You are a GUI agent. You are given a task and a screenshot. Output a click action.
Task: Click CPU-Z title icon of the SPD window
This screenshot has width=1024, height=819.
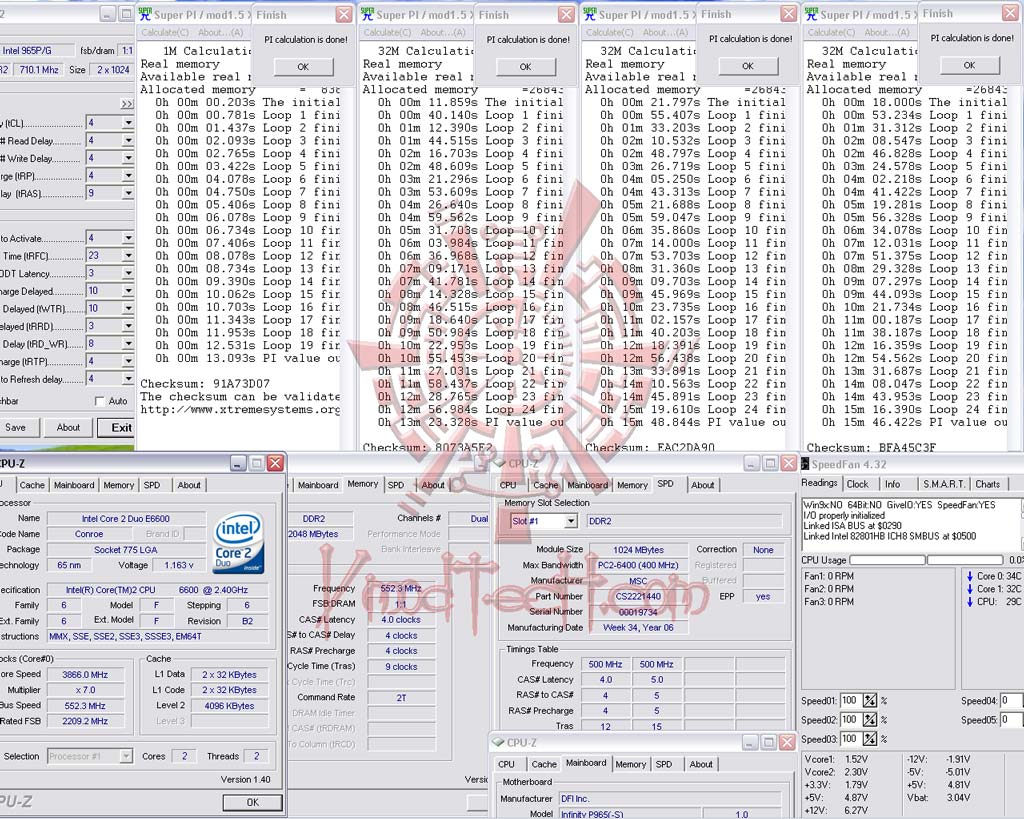[x=499, y=464]
